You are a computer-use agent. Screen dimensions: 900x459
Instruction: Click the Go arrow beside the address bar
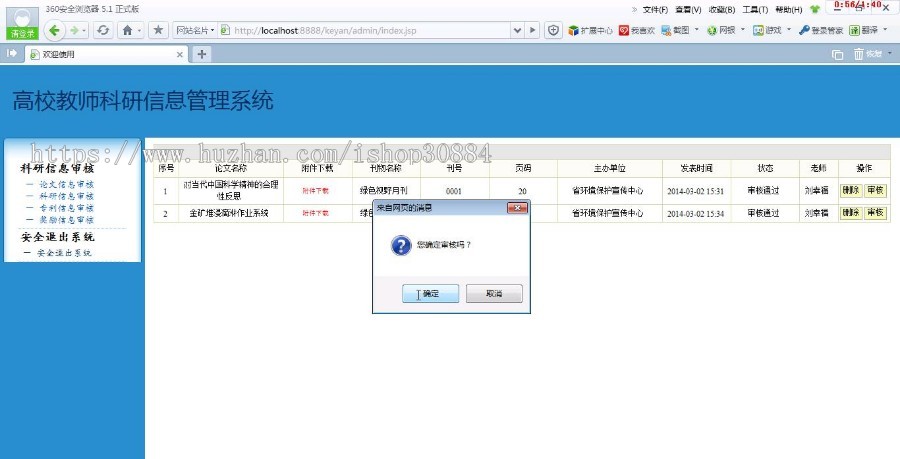533,30
